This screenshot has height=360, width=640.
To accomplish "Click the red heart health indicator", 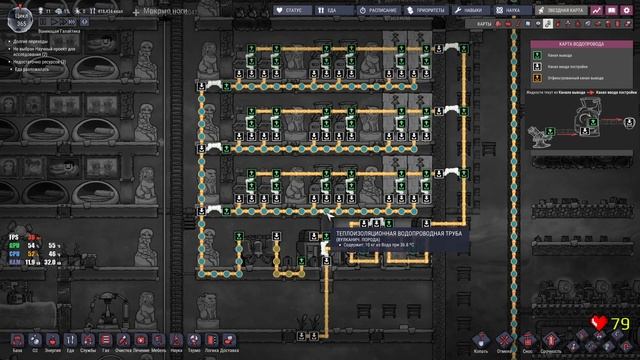I will 599,323.
